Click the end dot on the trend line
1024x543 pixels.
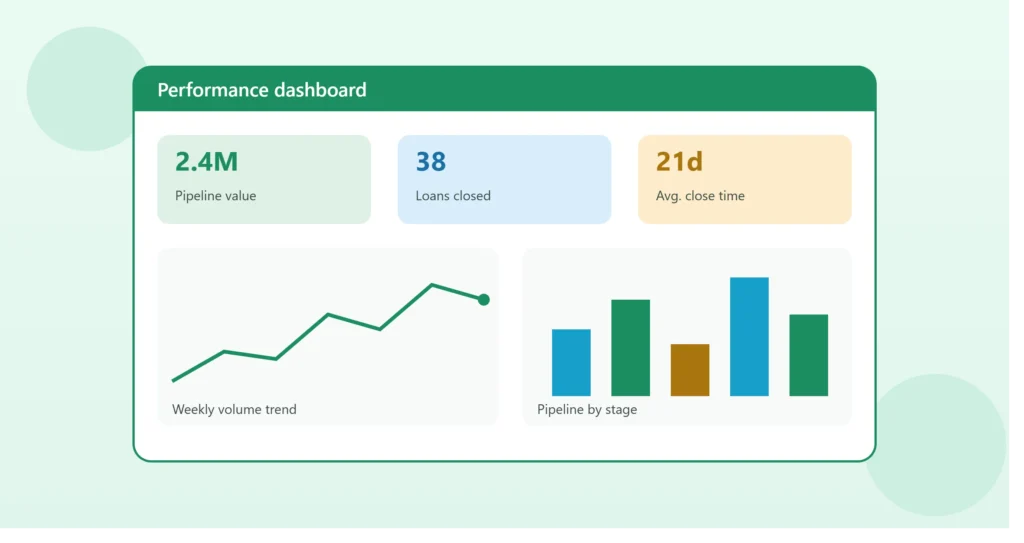tap(483, 300)
